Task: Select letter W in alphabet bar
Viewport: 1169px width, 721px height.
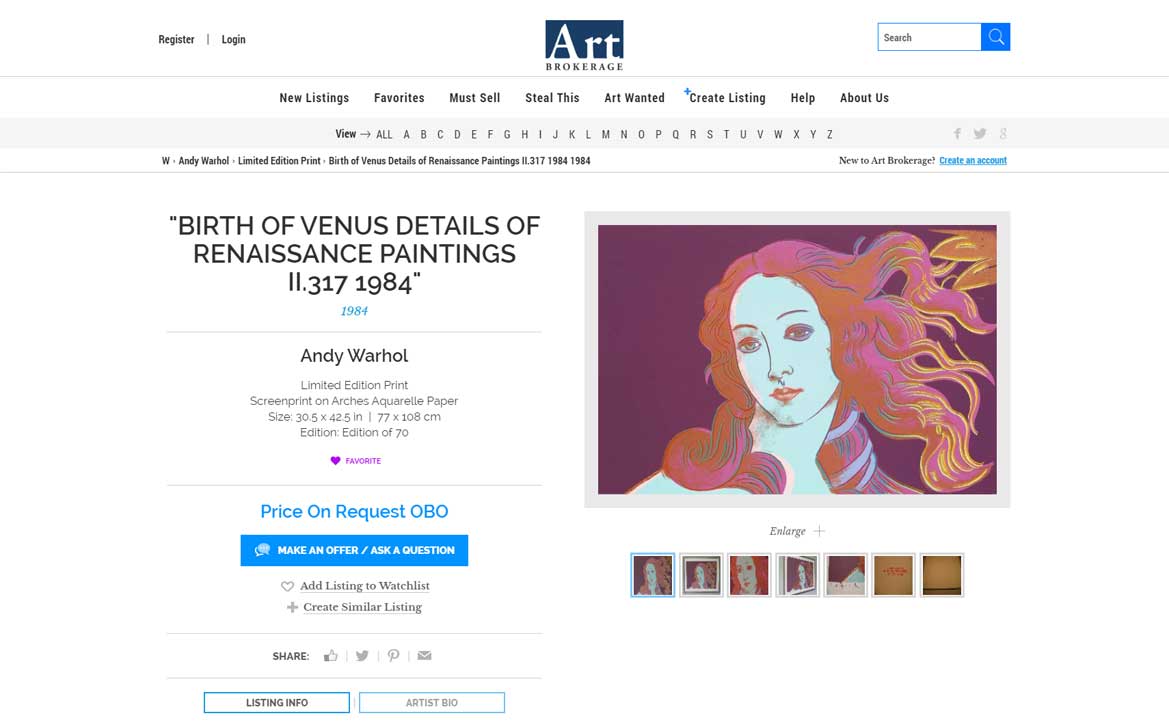Action: 778,134
